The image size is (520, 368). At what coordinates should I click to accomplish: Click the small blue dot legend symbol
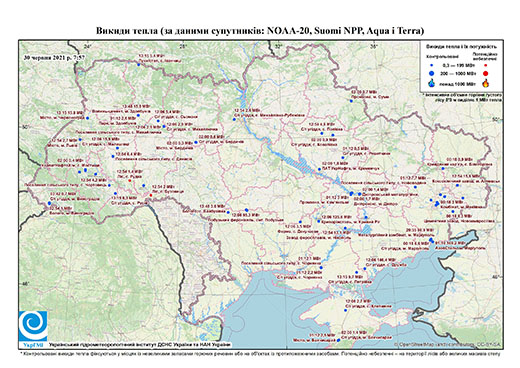click(432, 66)
